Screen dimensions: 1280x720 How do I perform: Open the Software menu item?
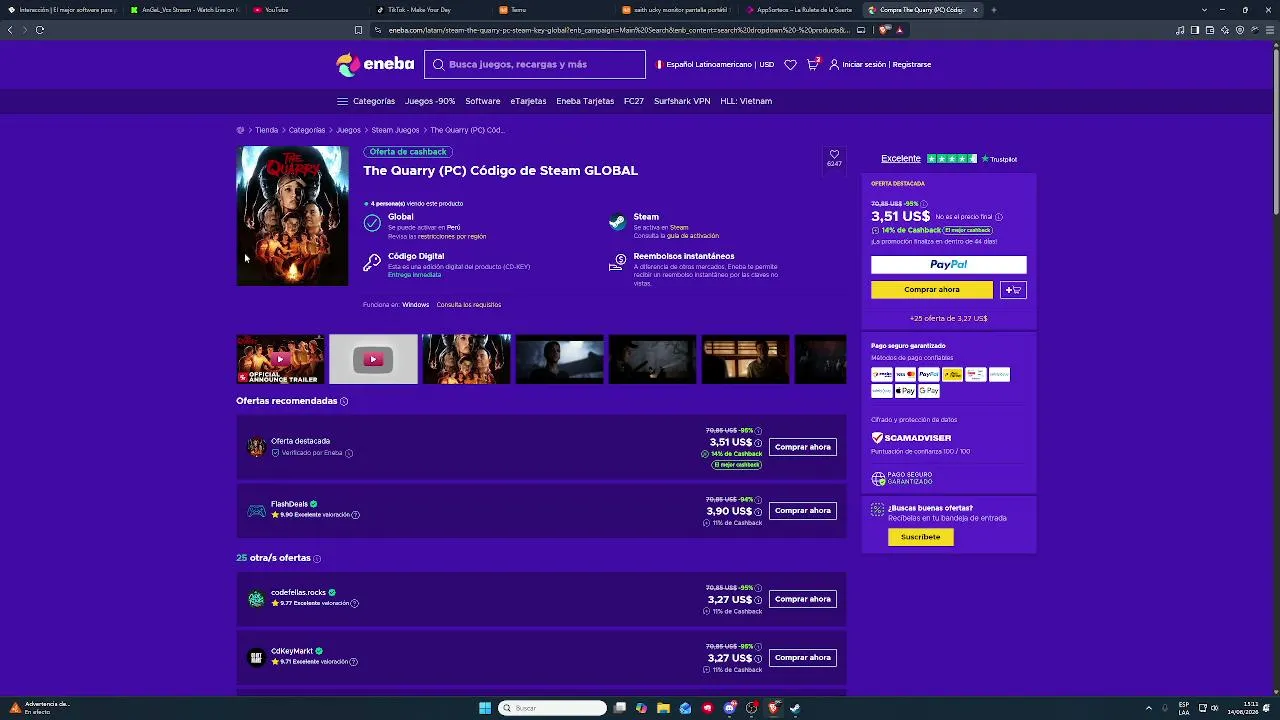482,101
